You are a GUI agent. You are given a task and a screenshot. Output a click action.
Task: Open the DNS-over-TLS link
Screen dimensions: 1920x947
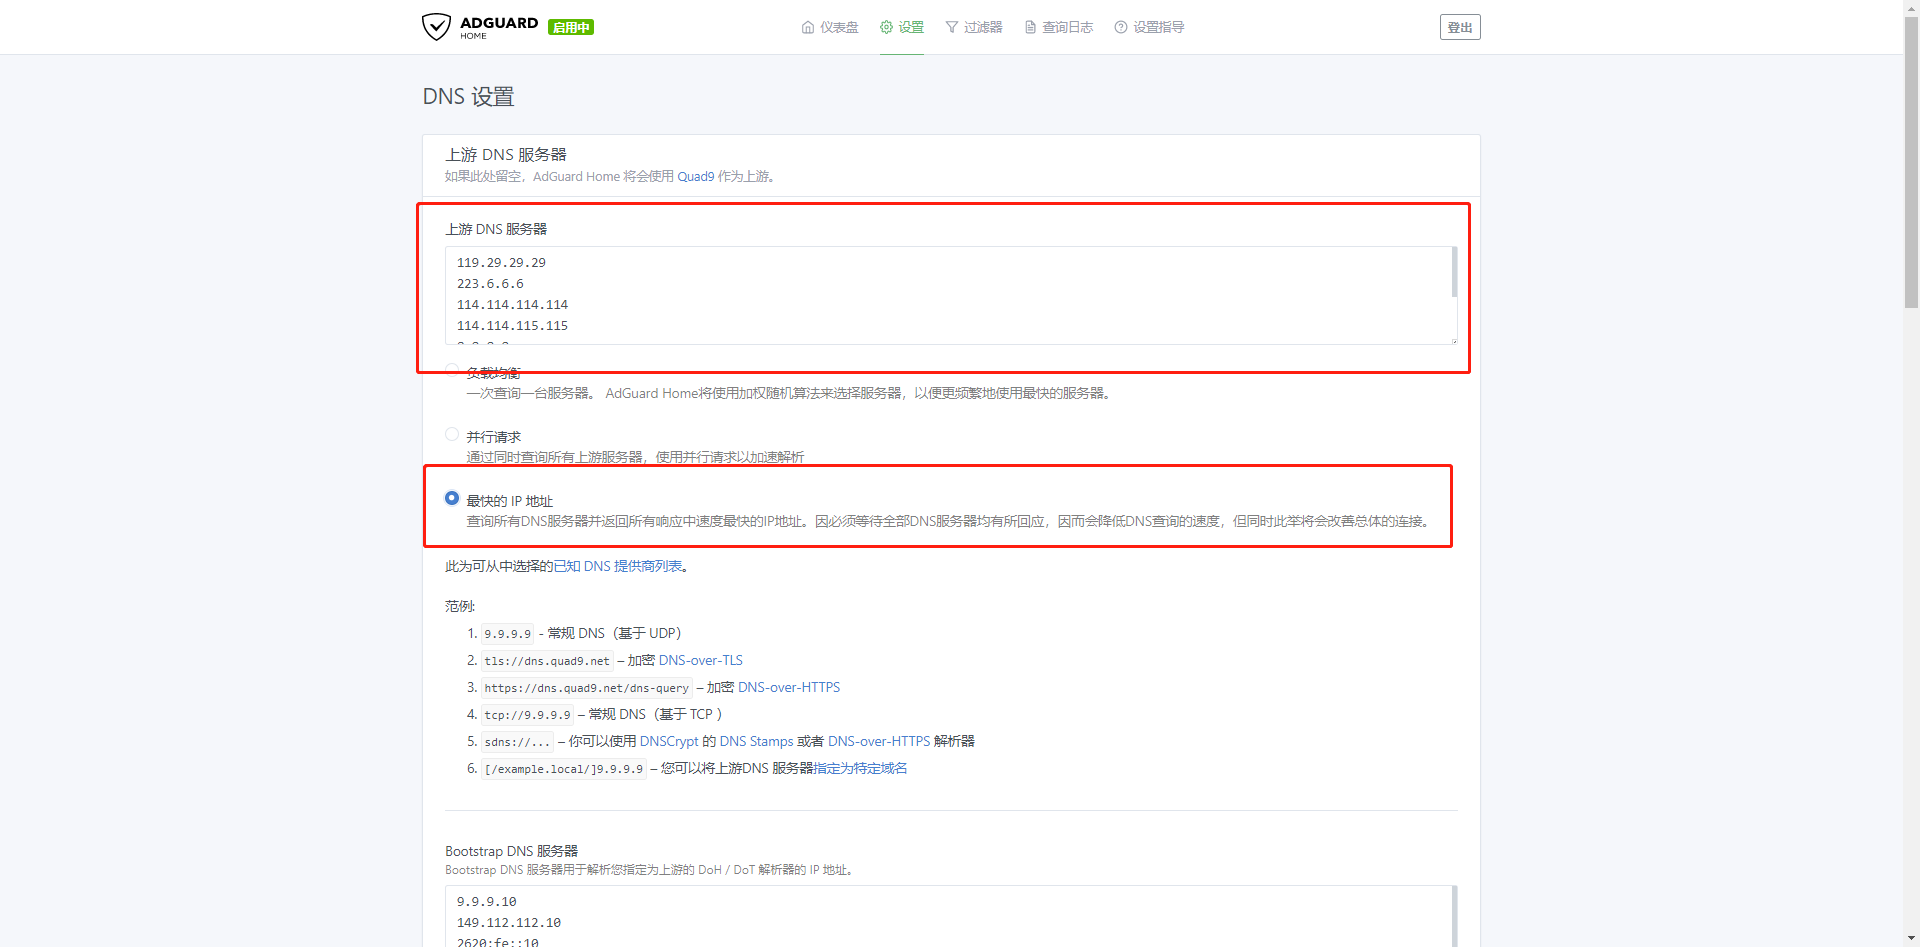pyautogui.click(x=700, y=661)
